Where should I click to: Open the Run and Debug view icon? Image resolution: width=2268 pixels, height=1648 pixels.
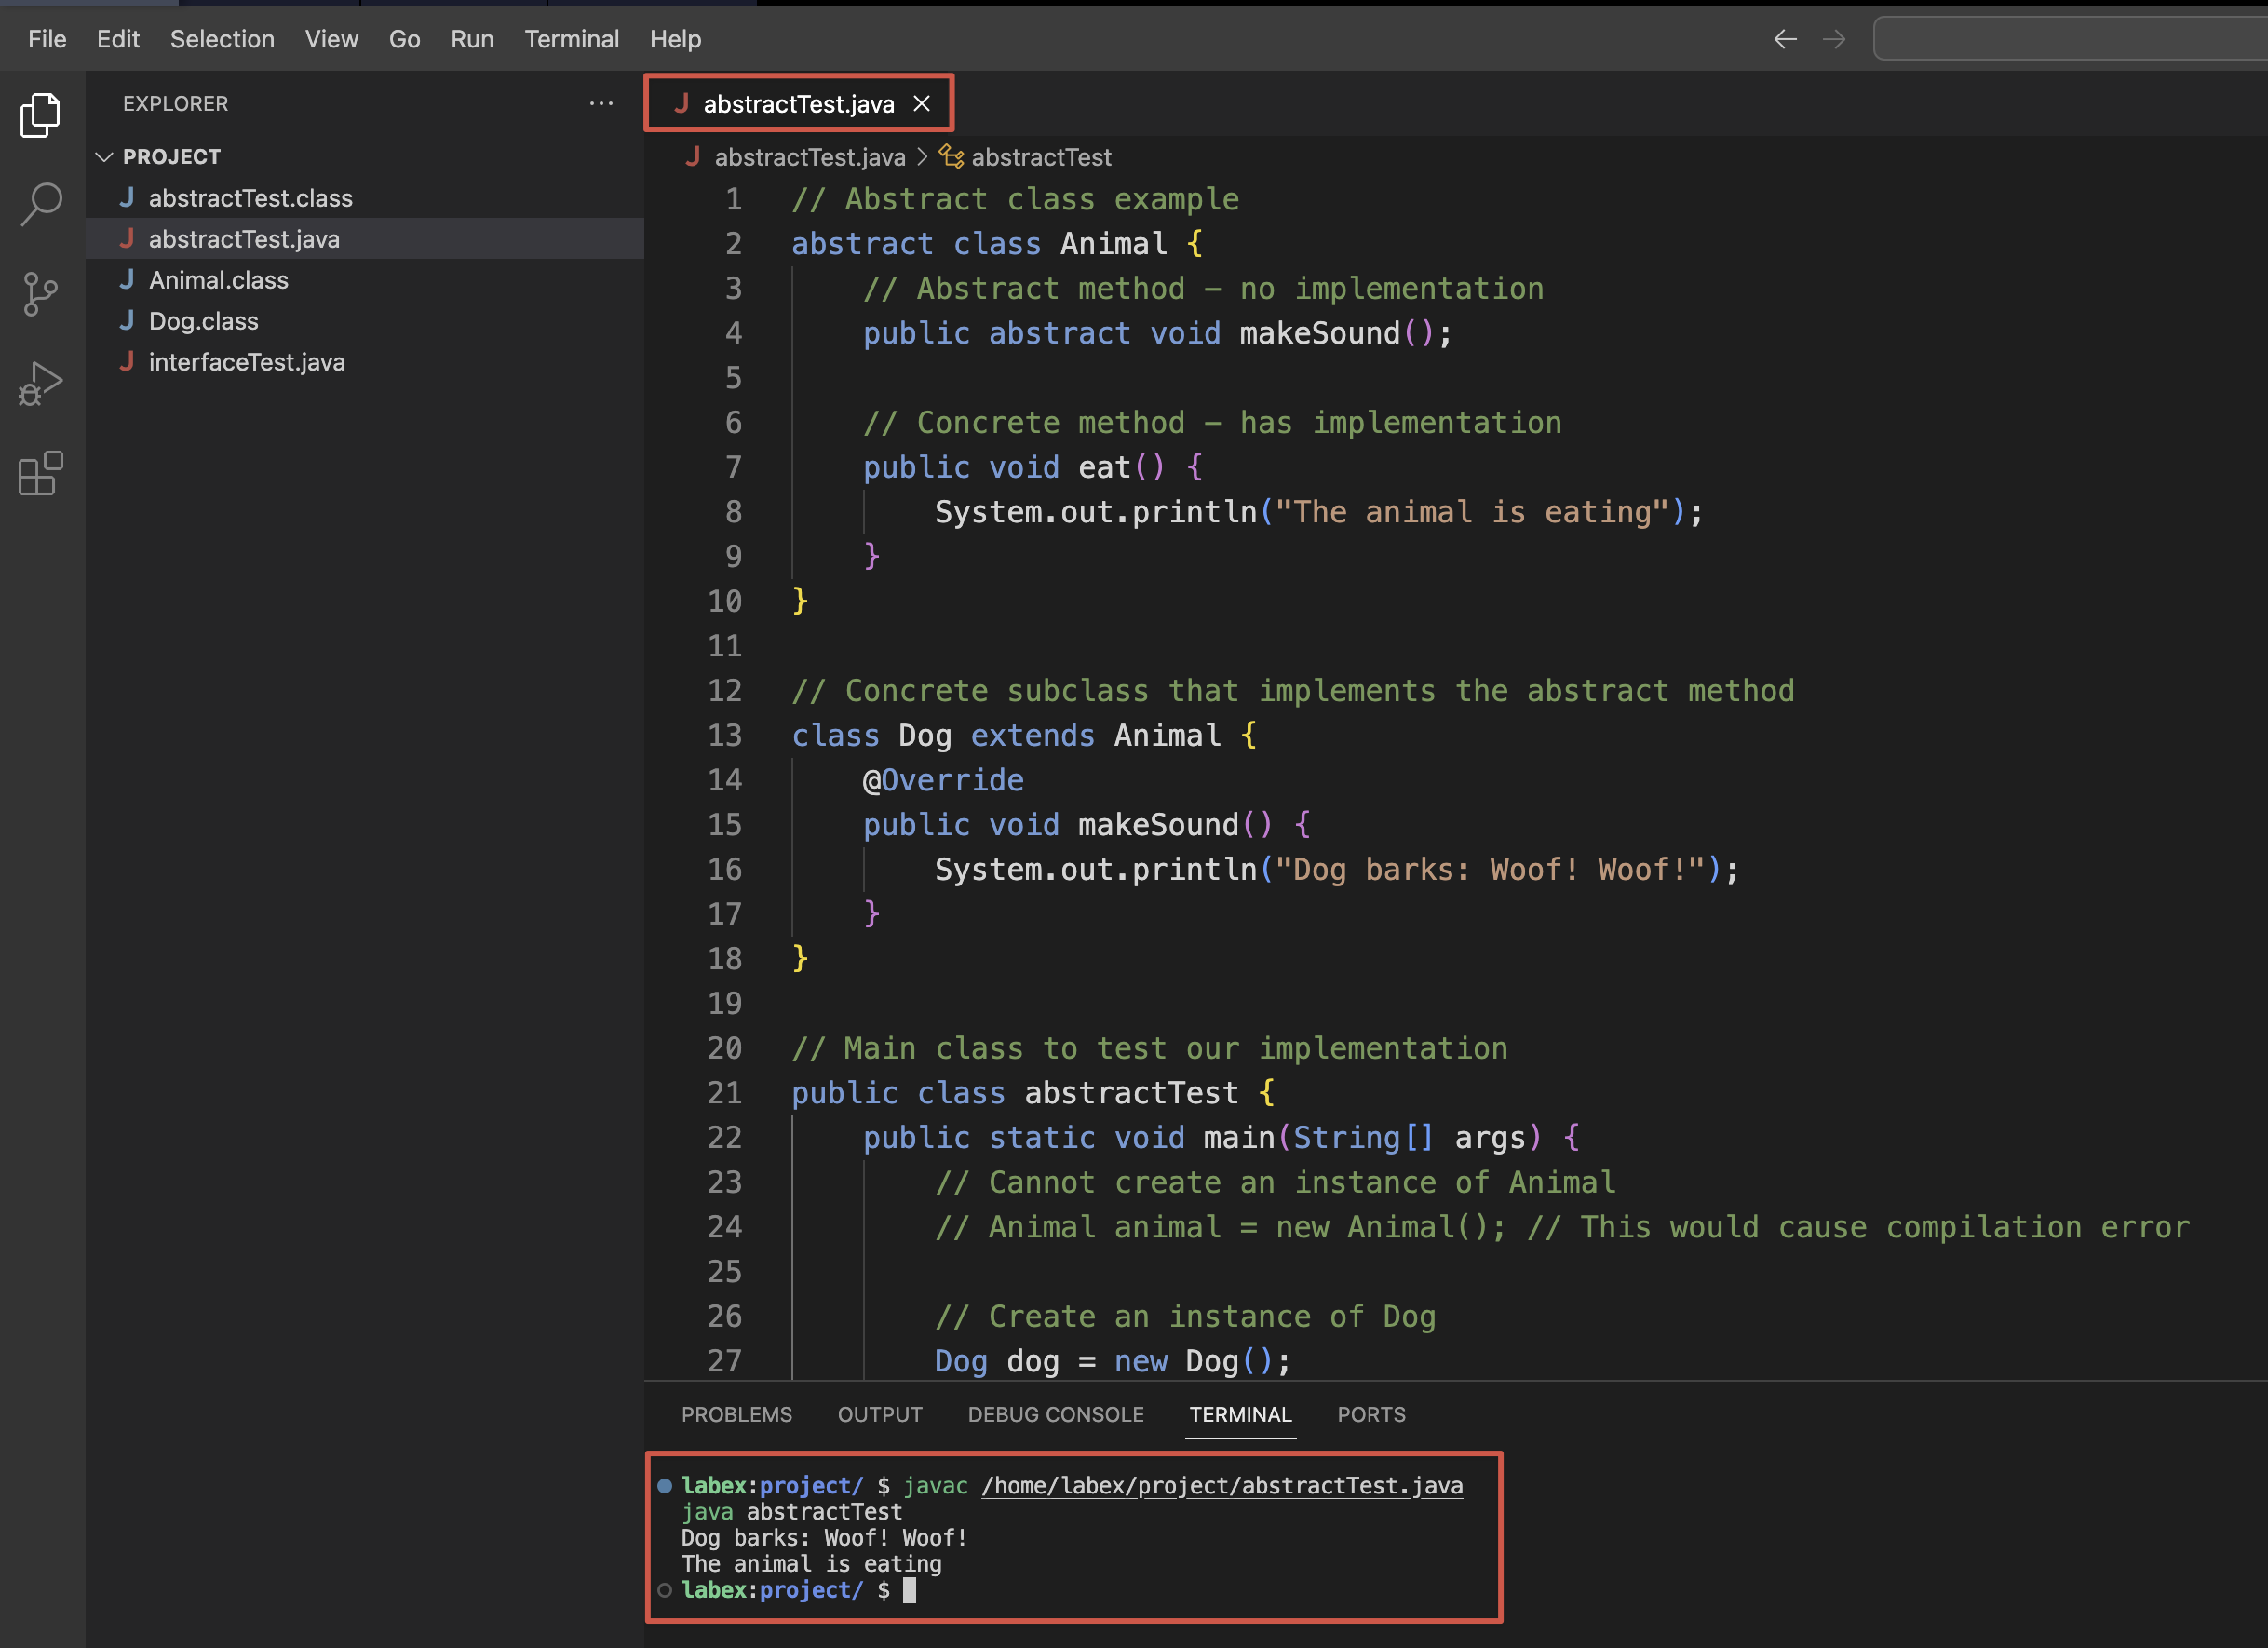[40, 382]
